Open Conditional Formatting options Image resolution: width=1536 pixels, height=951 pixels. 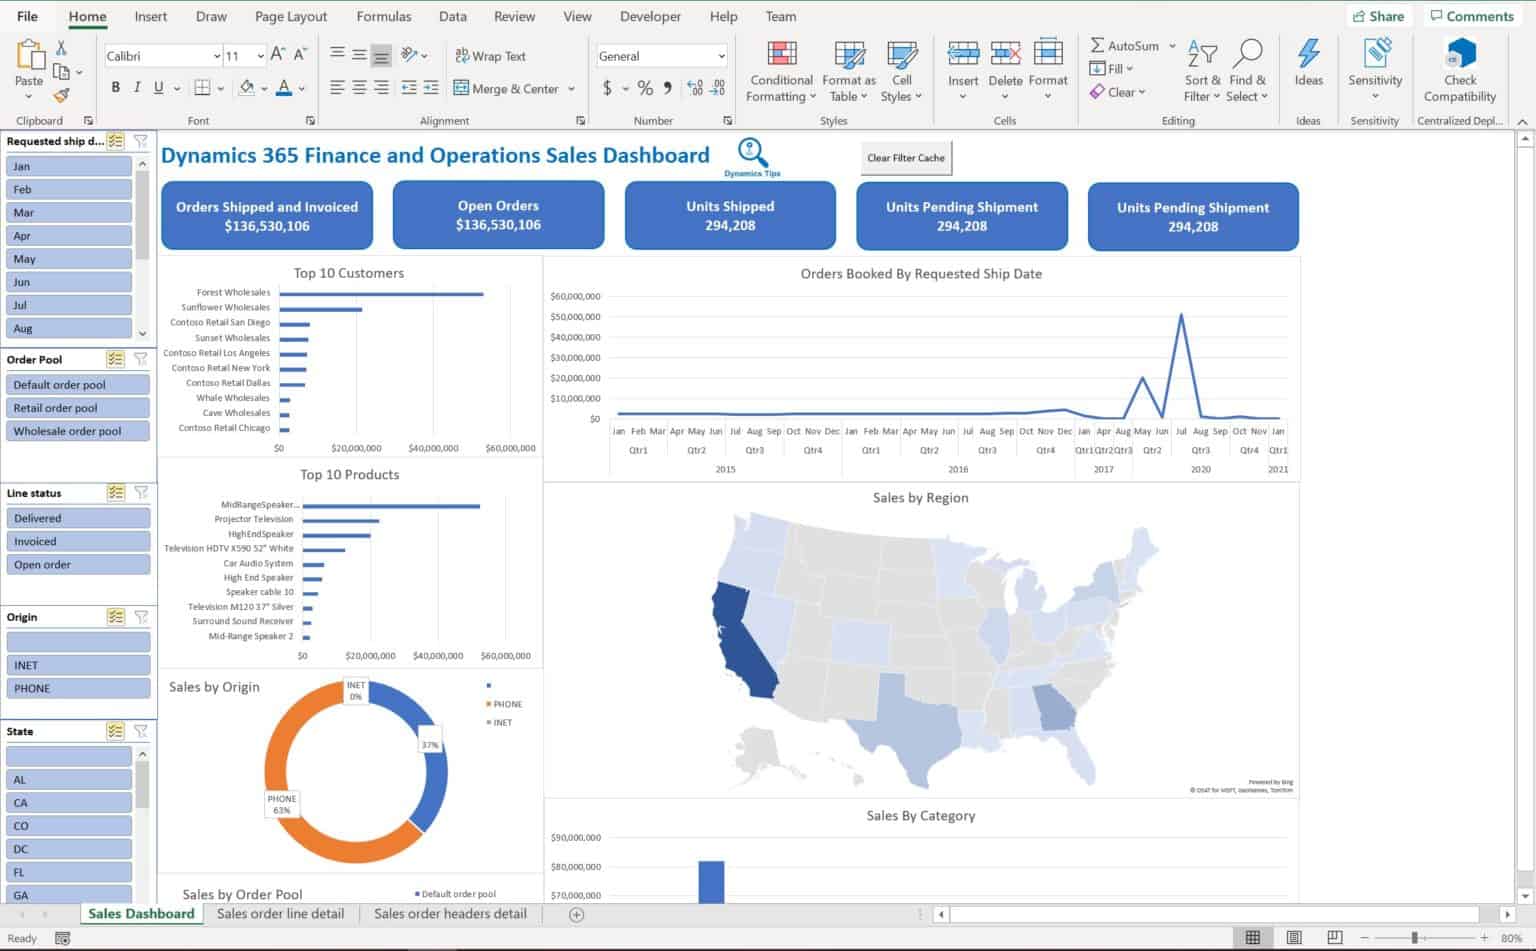[x=780, y=70]
